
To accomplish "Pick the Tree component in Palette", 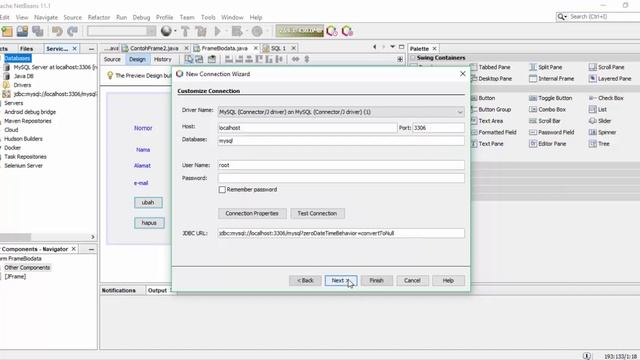I will 599,144.
